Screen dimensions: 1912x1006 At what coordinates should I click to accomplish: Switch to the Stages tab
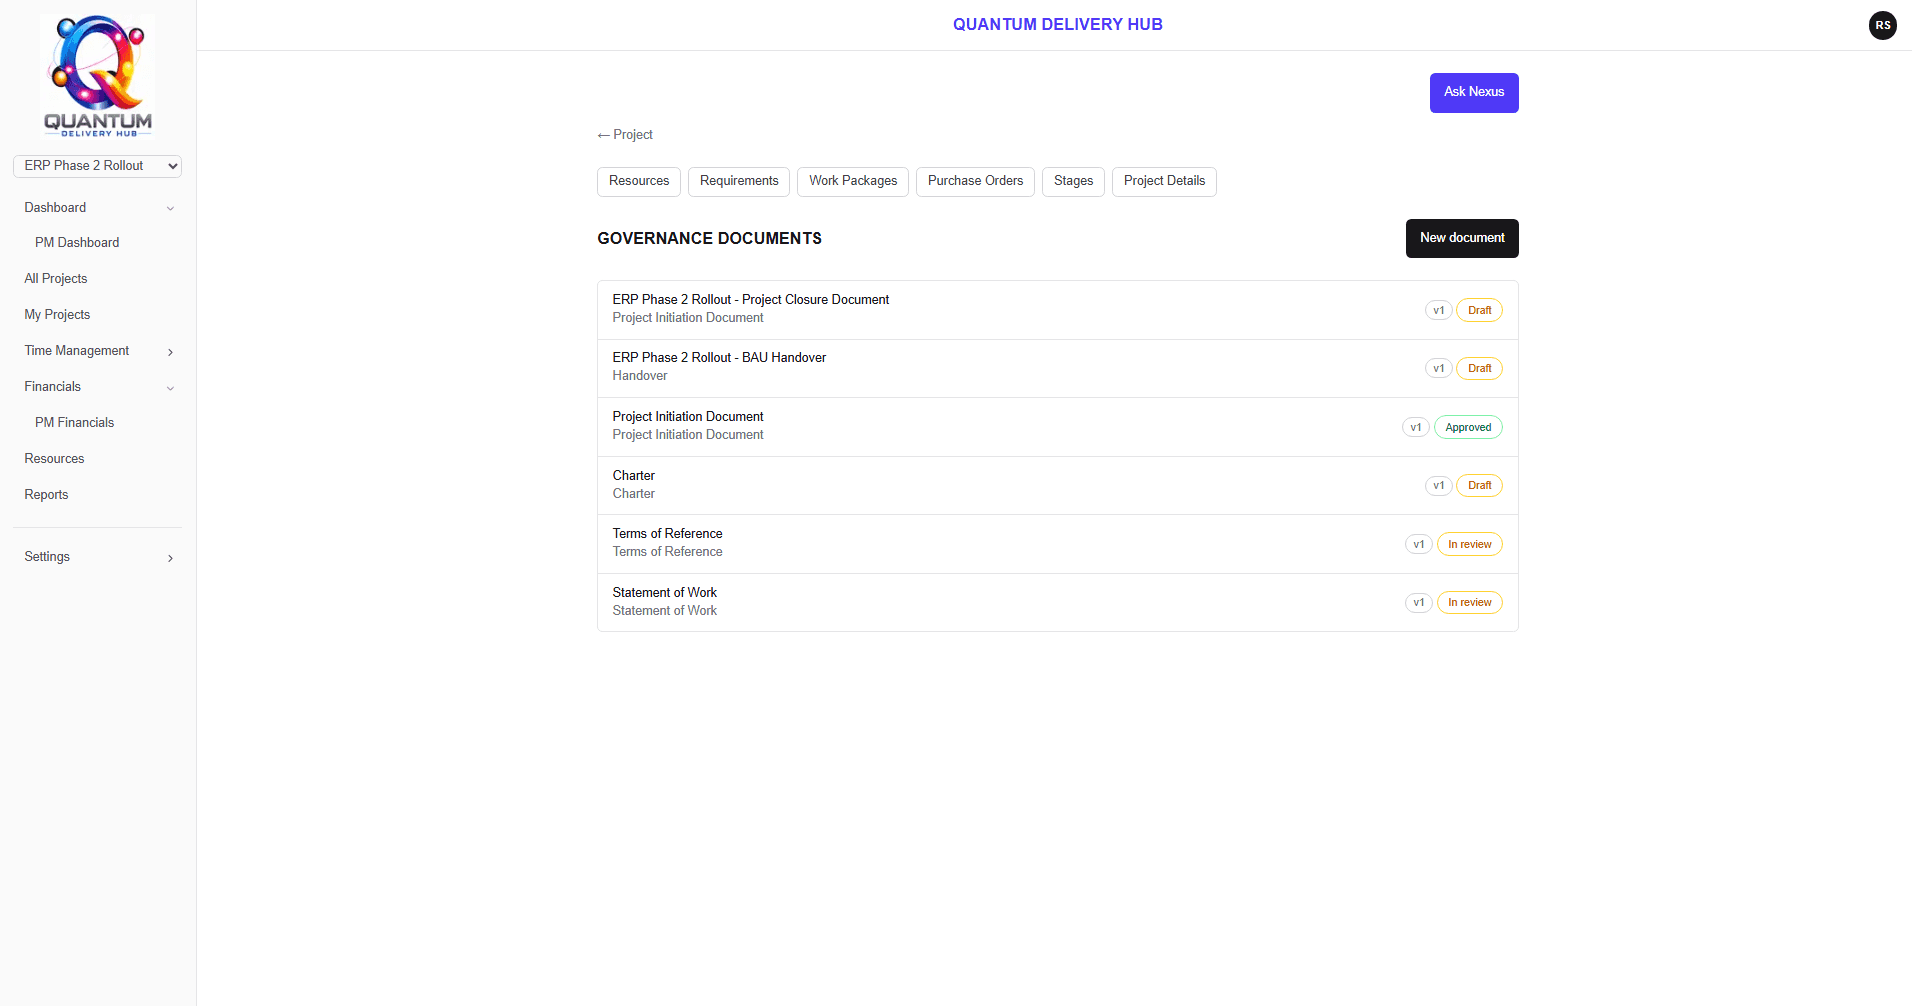[1073, 182]
